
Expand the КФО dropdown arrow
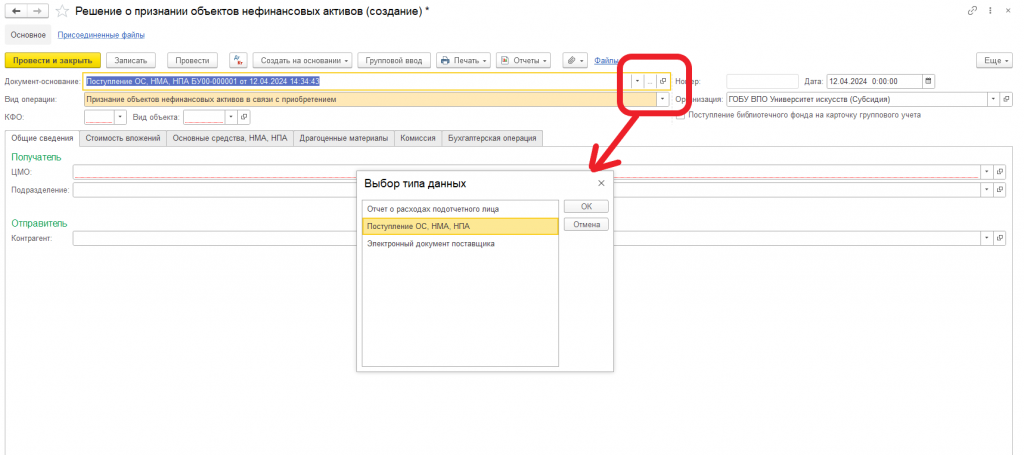pyautogui.click(x=120, y=117)
